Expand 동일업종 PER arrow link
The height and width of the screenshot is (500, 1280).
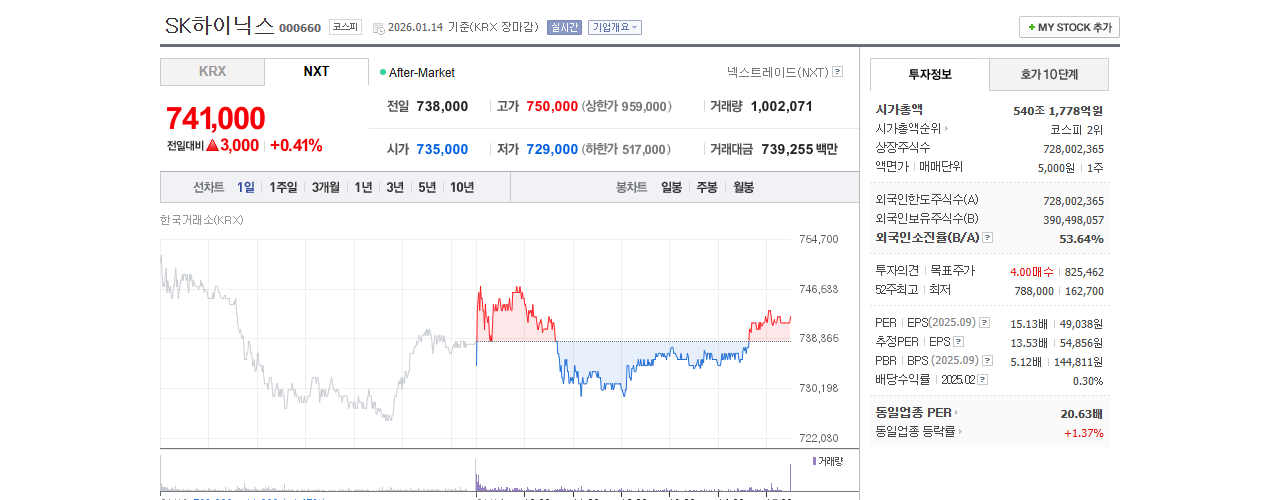(x=956, y=412)
